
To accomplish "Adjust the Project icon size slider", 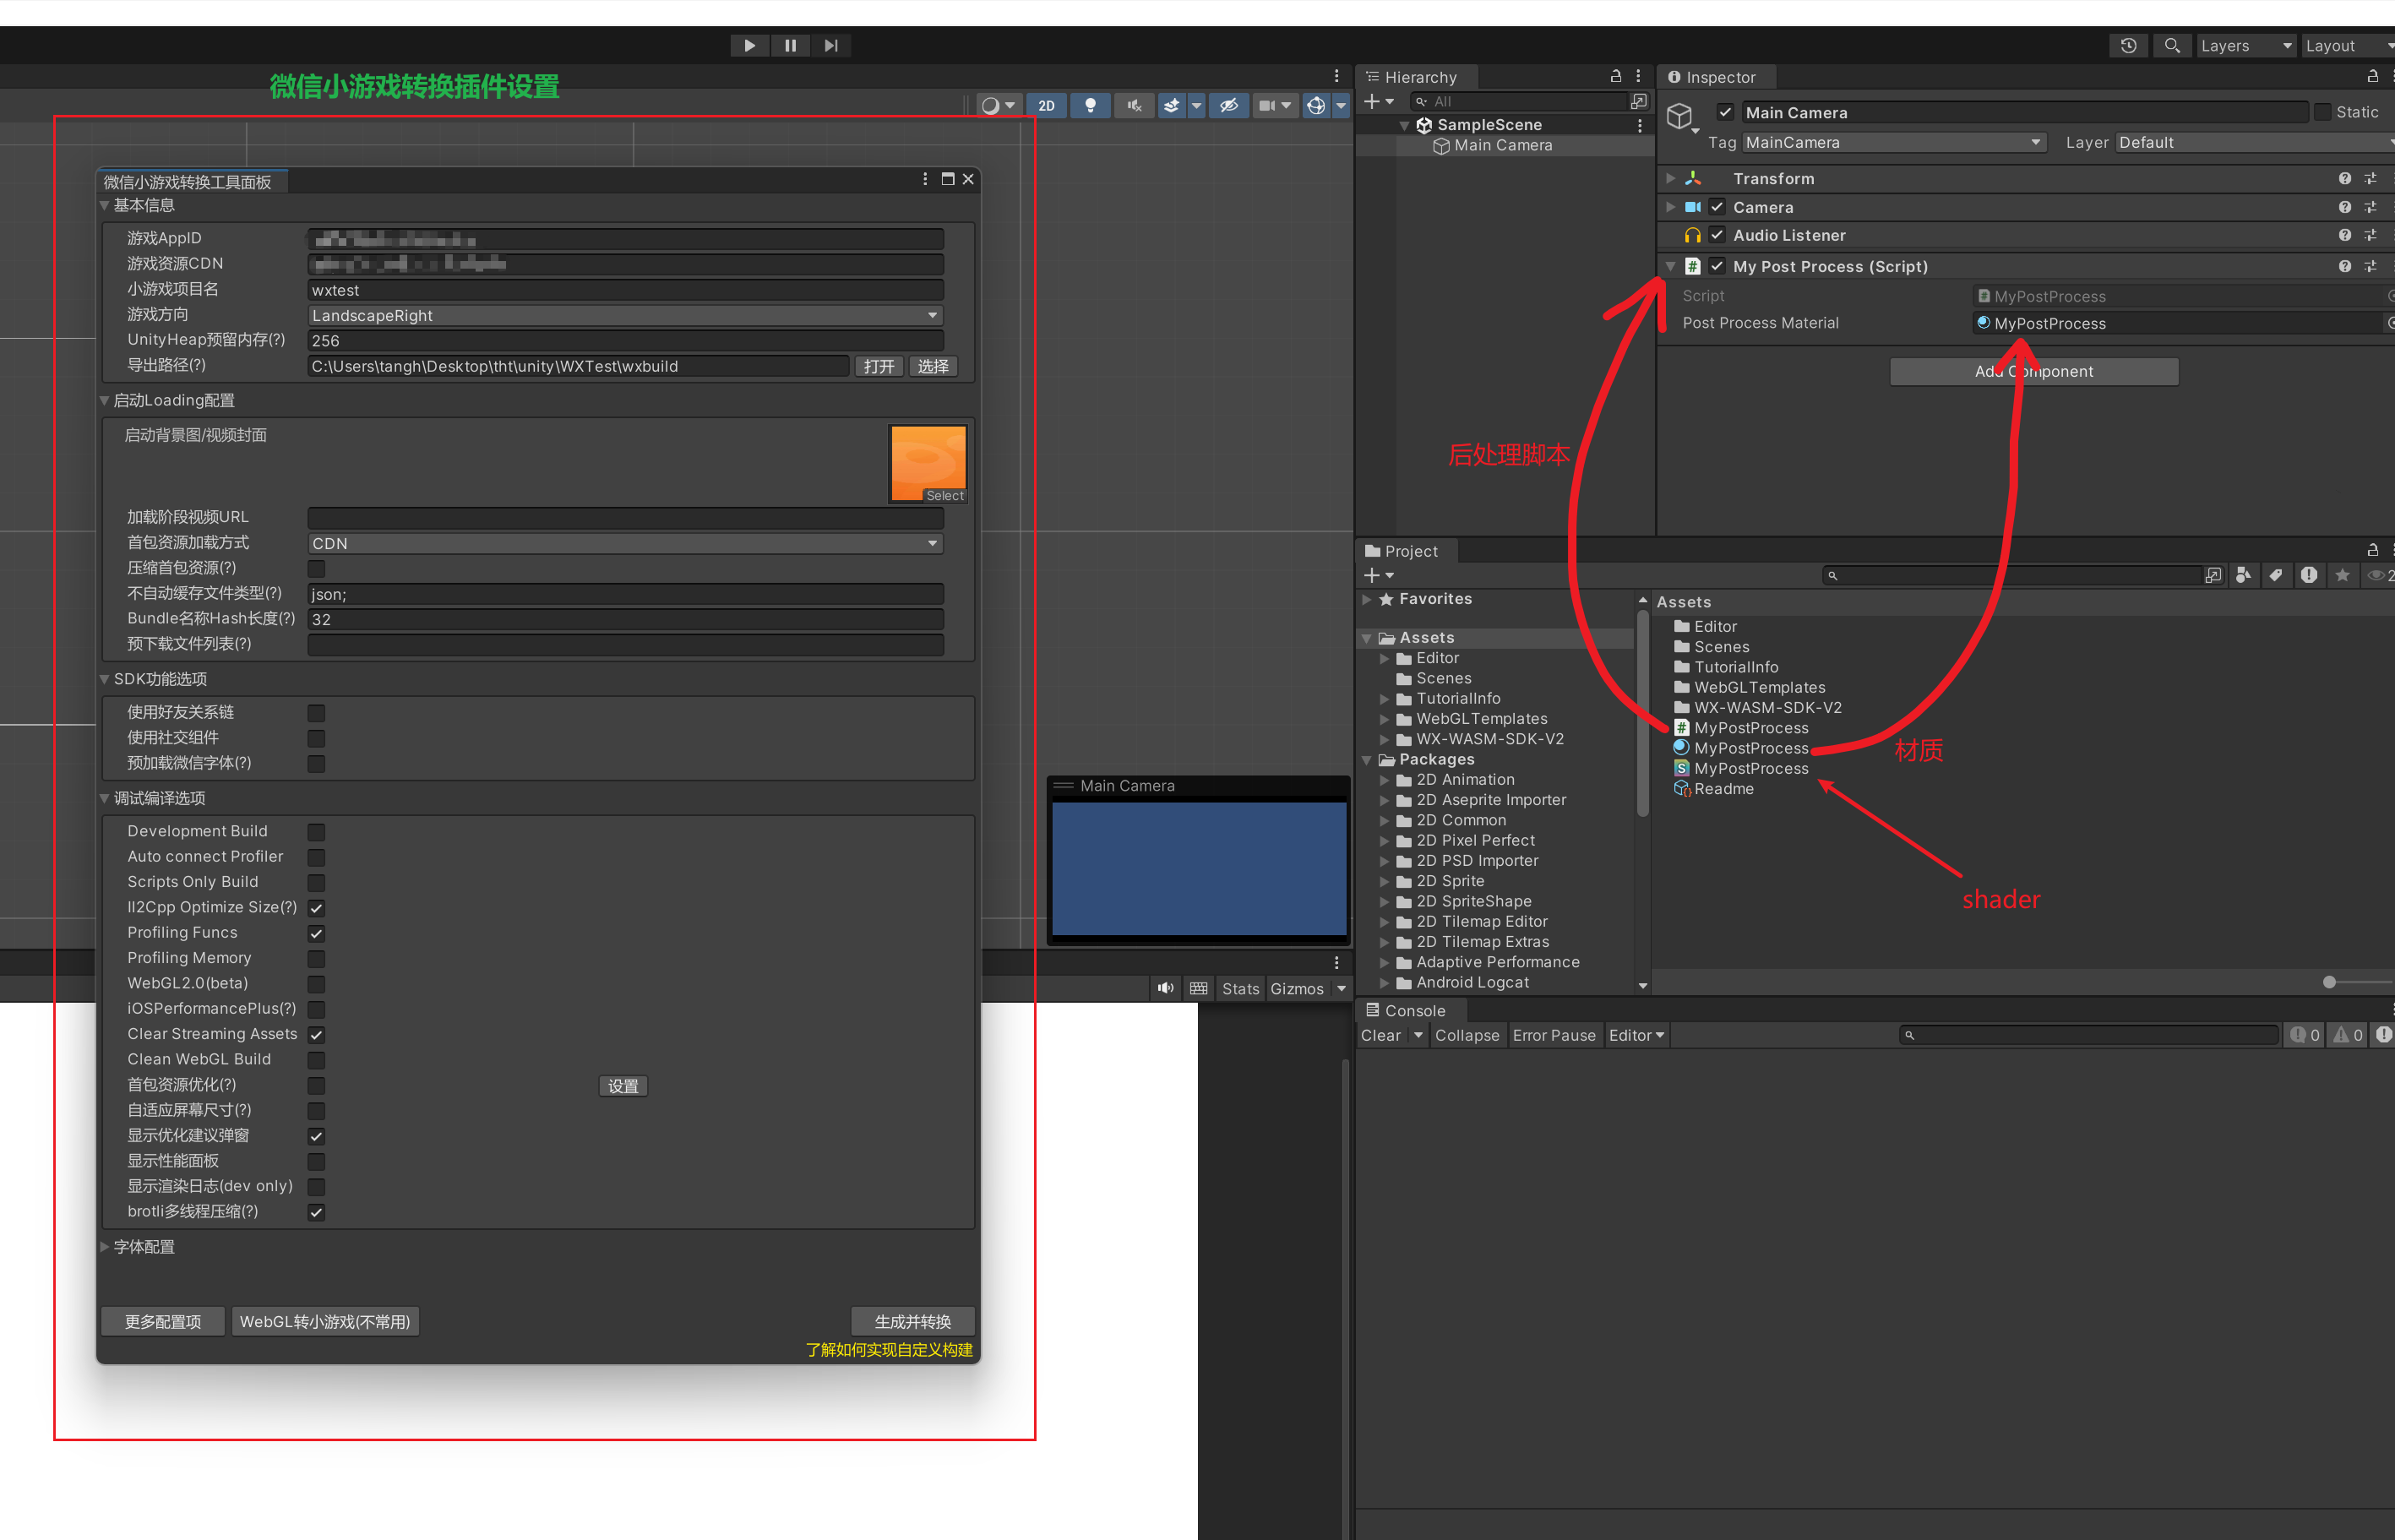I will point(2329,983).
